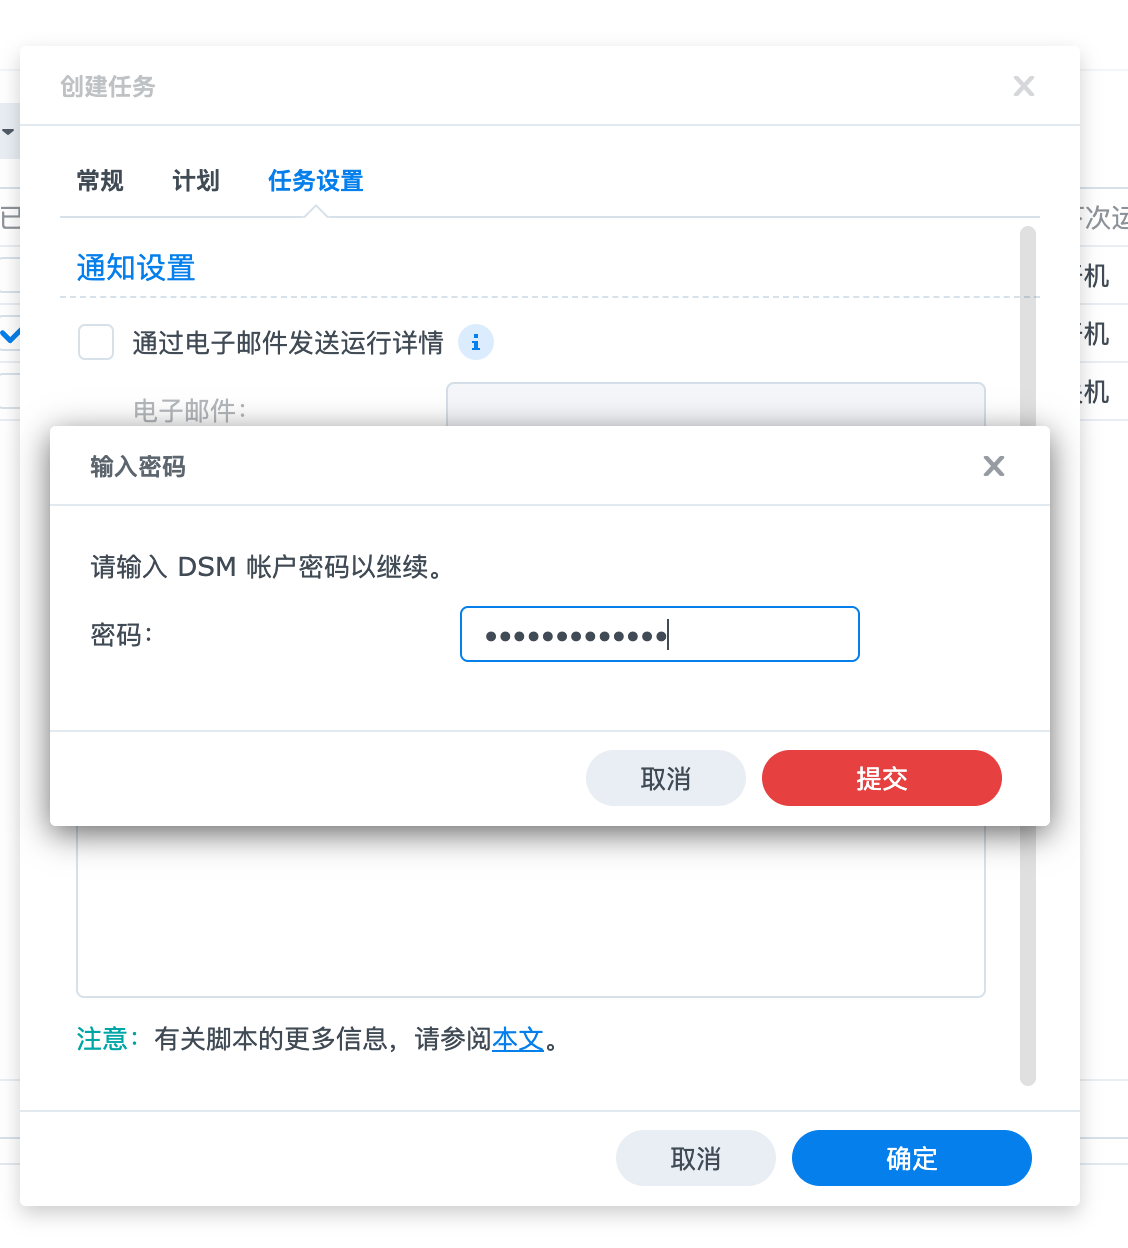Click inside the script text area box

coord(530,910)
